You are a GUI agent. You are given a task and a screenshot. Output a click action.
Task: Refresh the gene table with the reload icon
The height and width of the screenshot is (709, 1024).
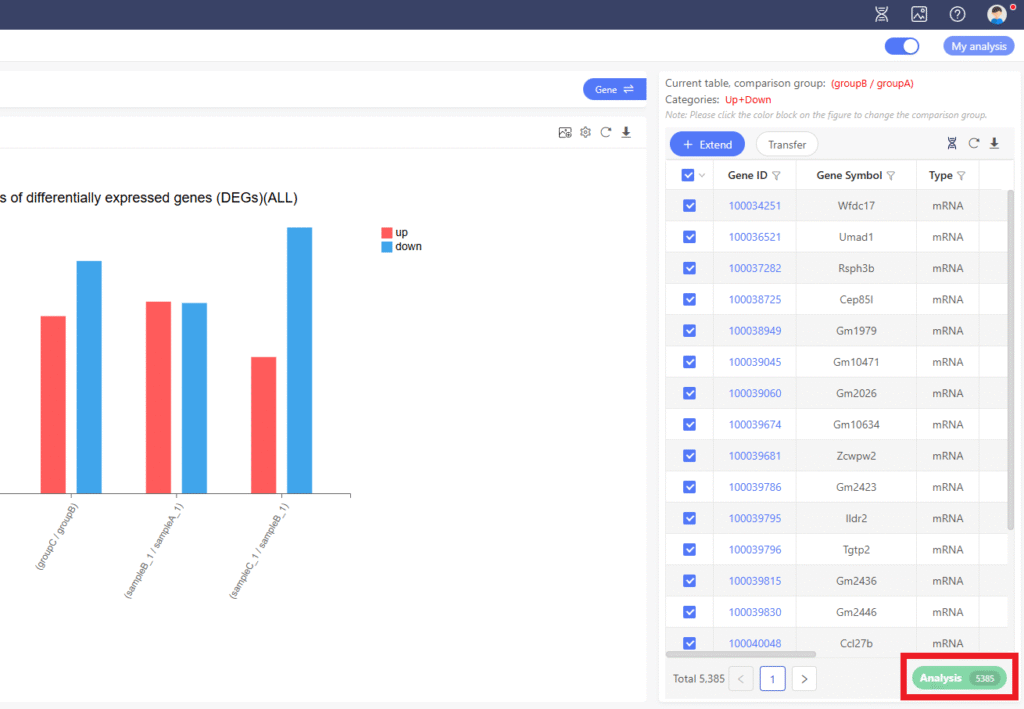tap(974, 144)
